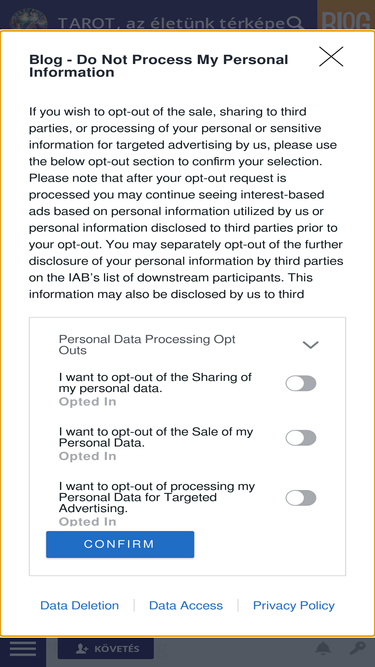The width and height of the screenshot is (375, 667).
Task: Click the Personal Data Processing Opt Outs heading
Action: click(147, 345)
